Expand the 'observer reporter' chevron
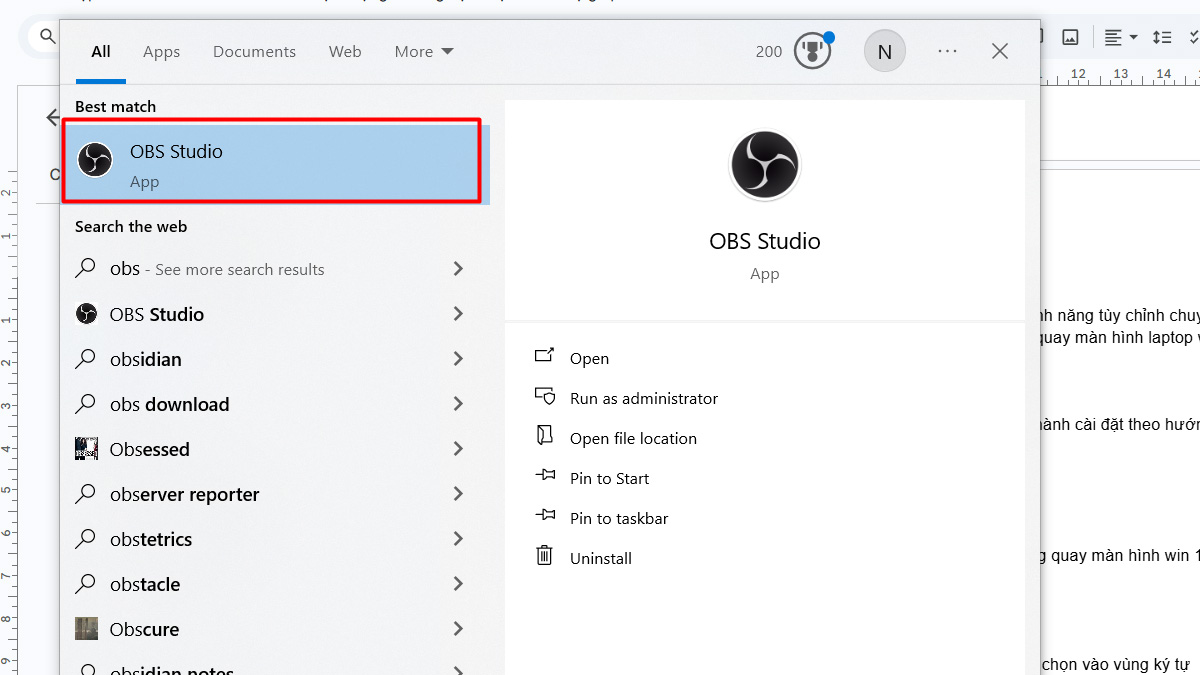This screenshot has width=1200, height=675. (x=458, y=493)
